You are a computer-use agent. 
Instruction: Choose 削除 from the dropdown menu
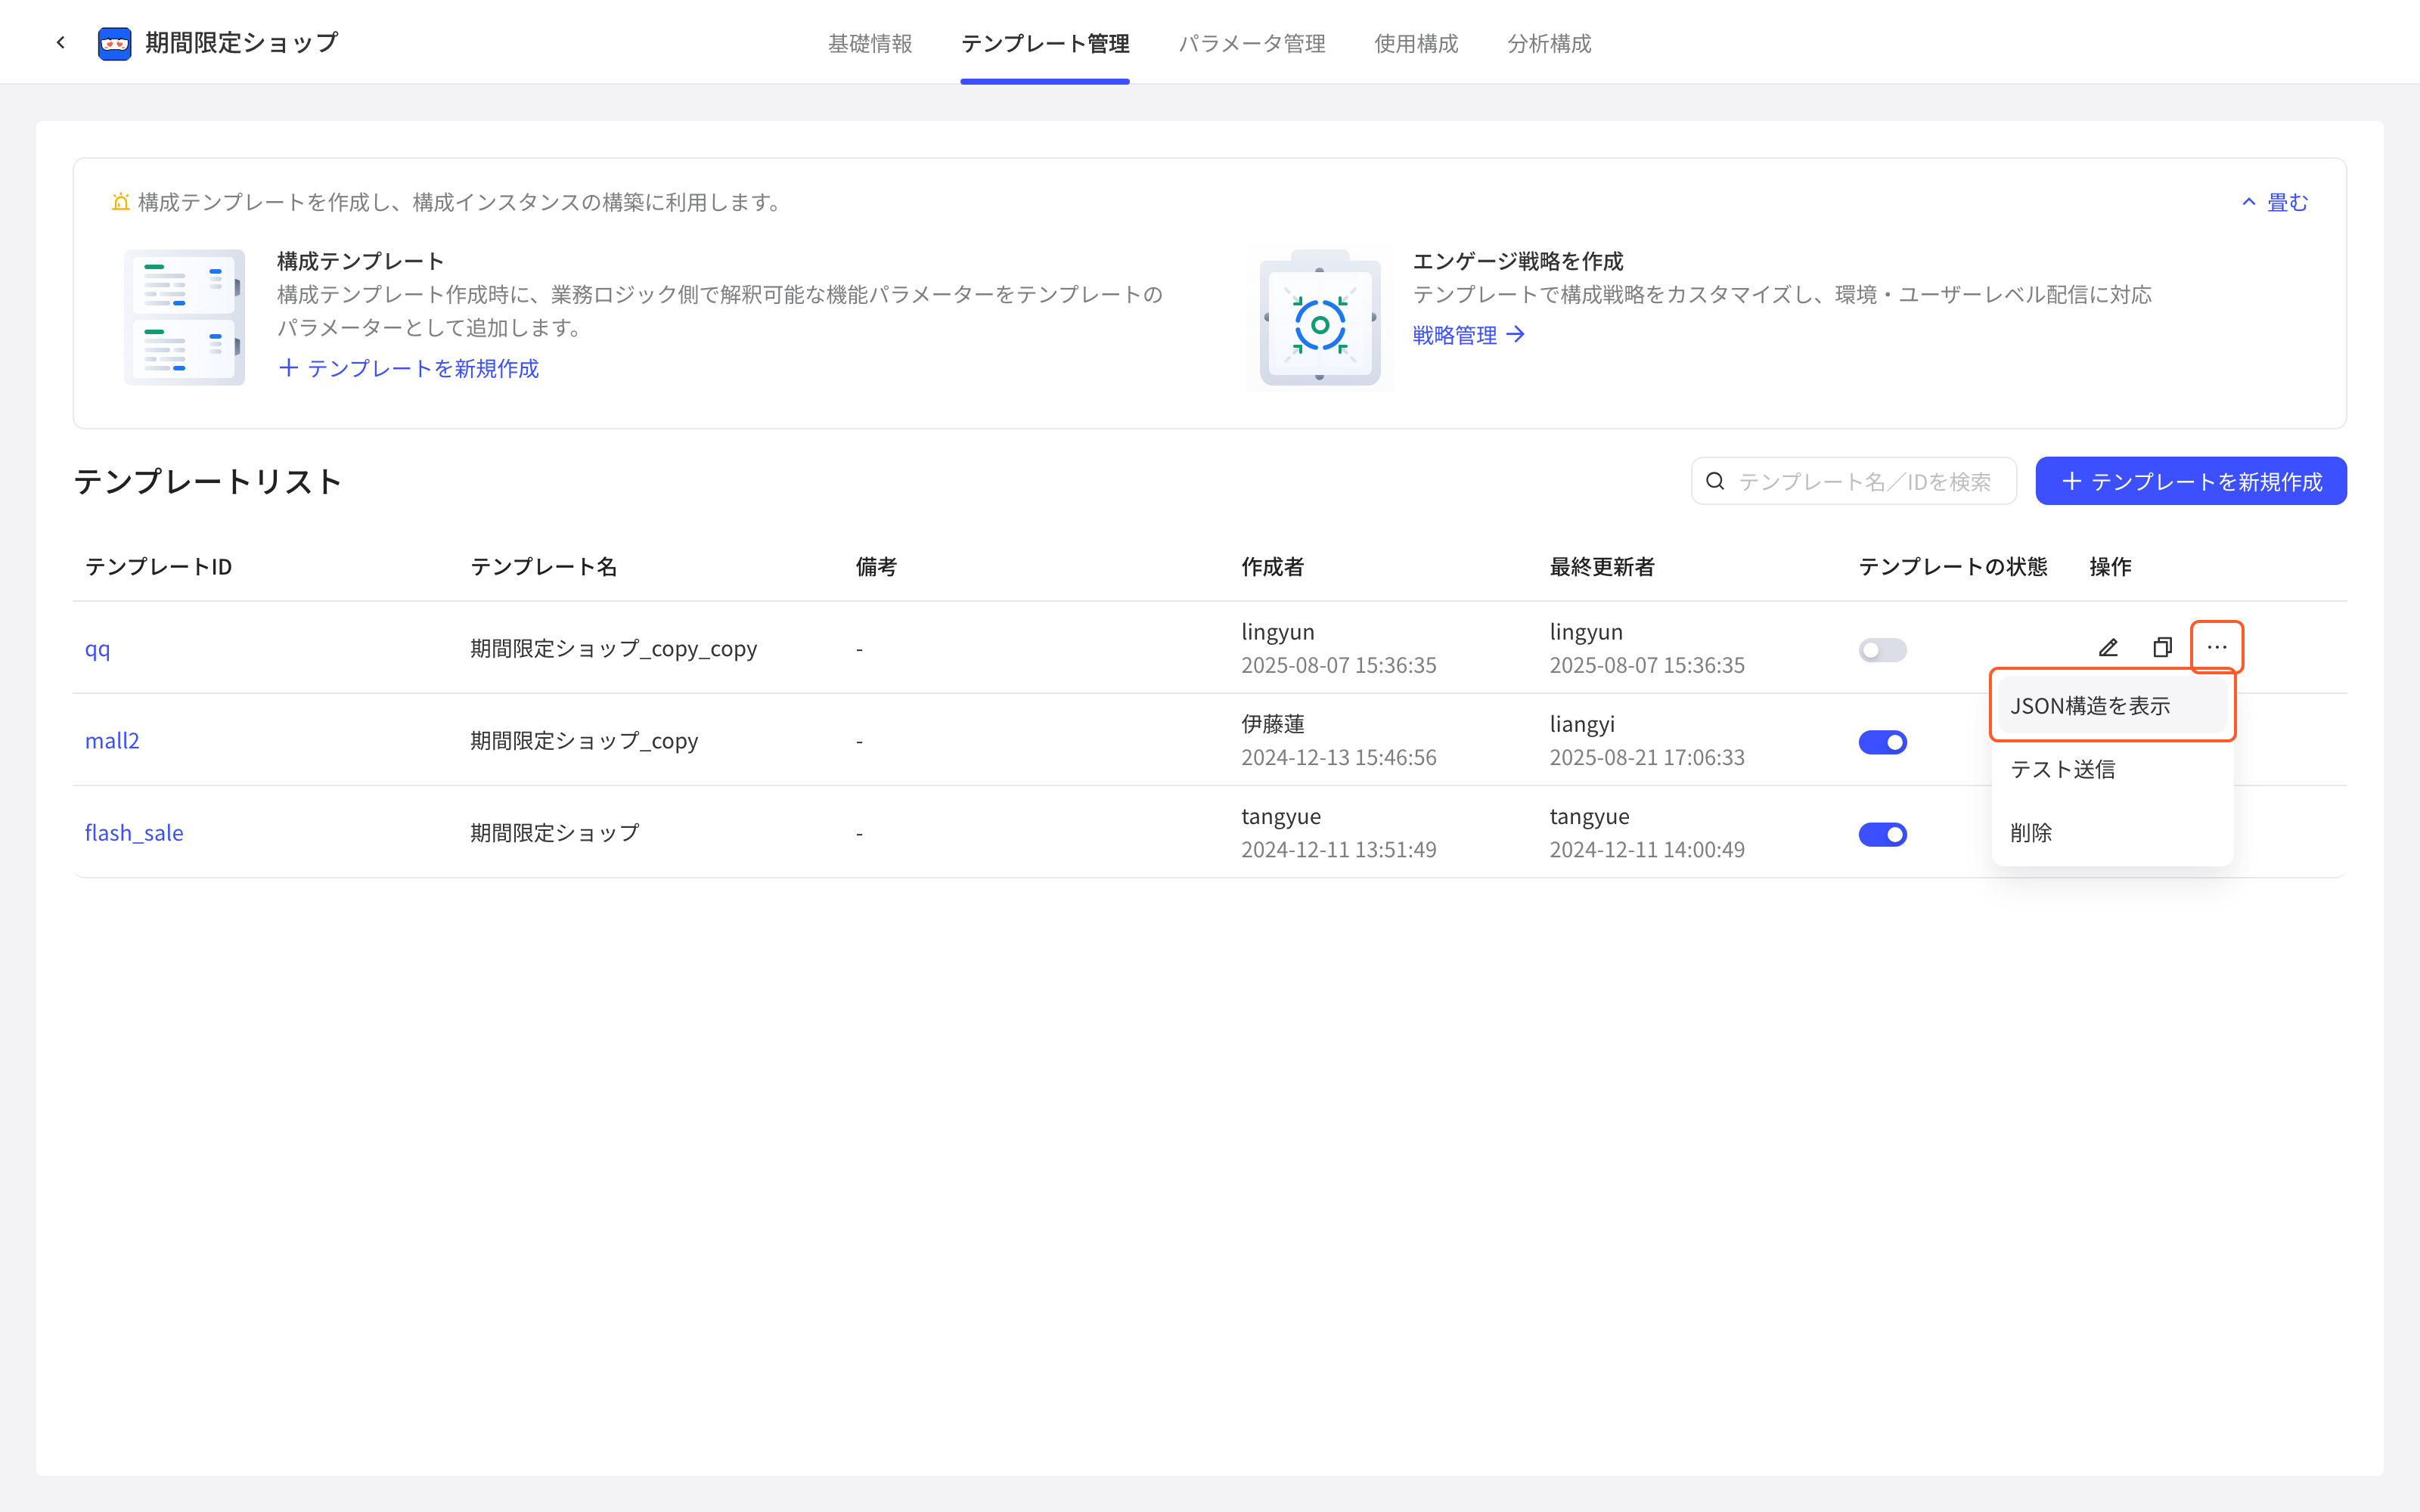[x=2112, y=833]
